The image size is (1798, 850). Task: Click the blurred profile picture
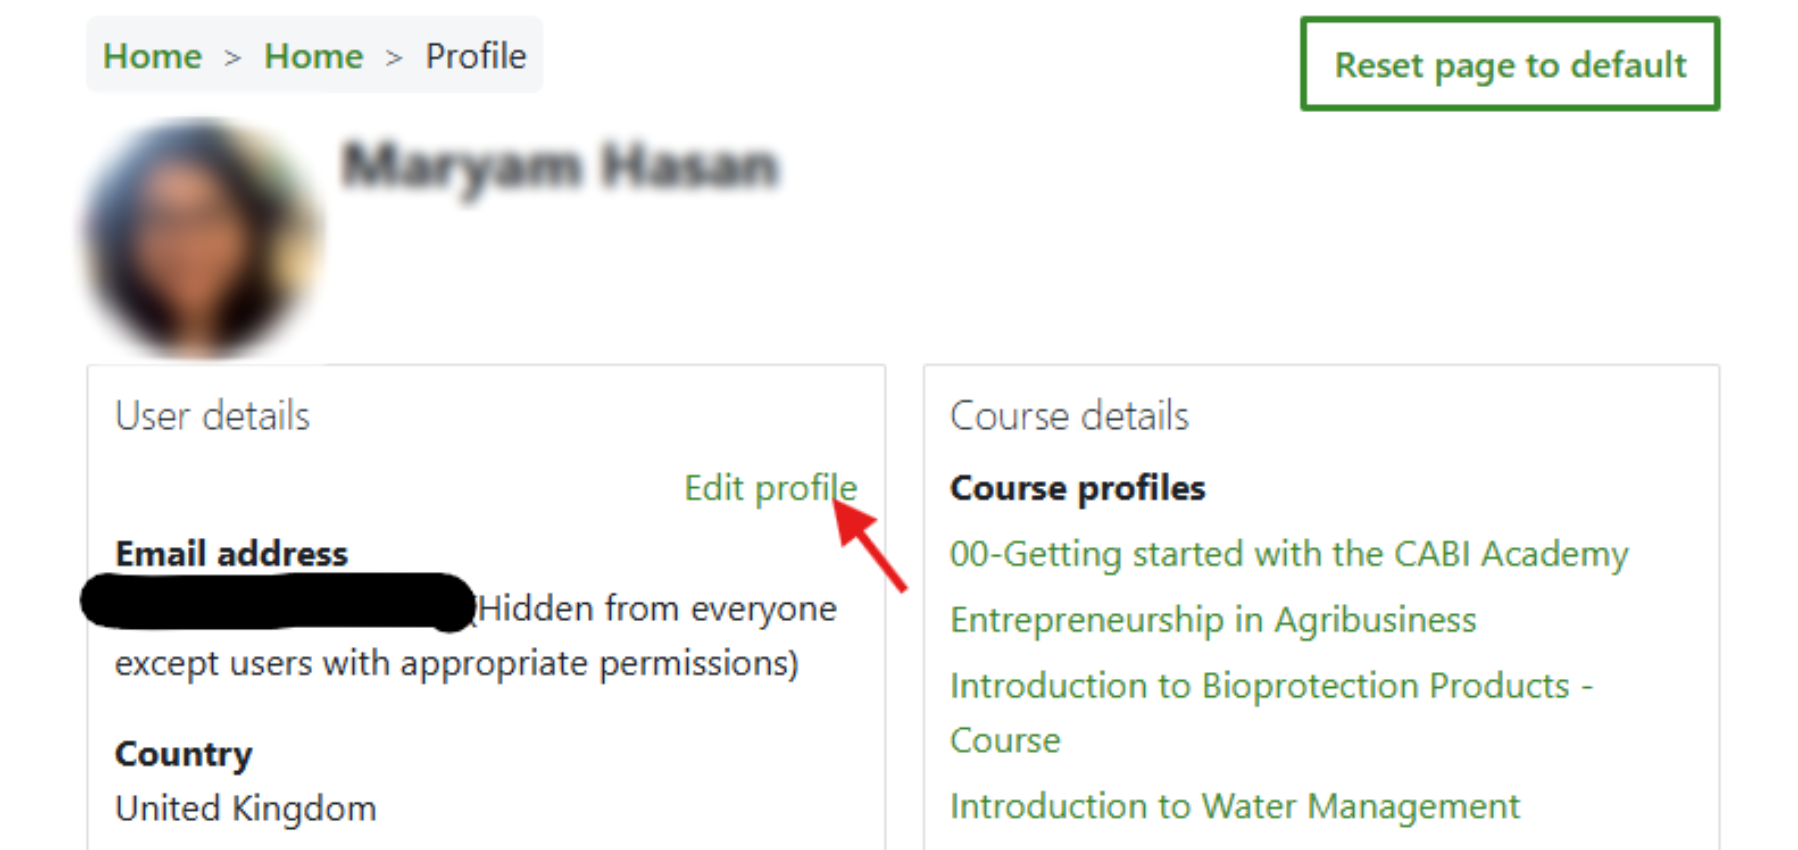click(200, 238)
